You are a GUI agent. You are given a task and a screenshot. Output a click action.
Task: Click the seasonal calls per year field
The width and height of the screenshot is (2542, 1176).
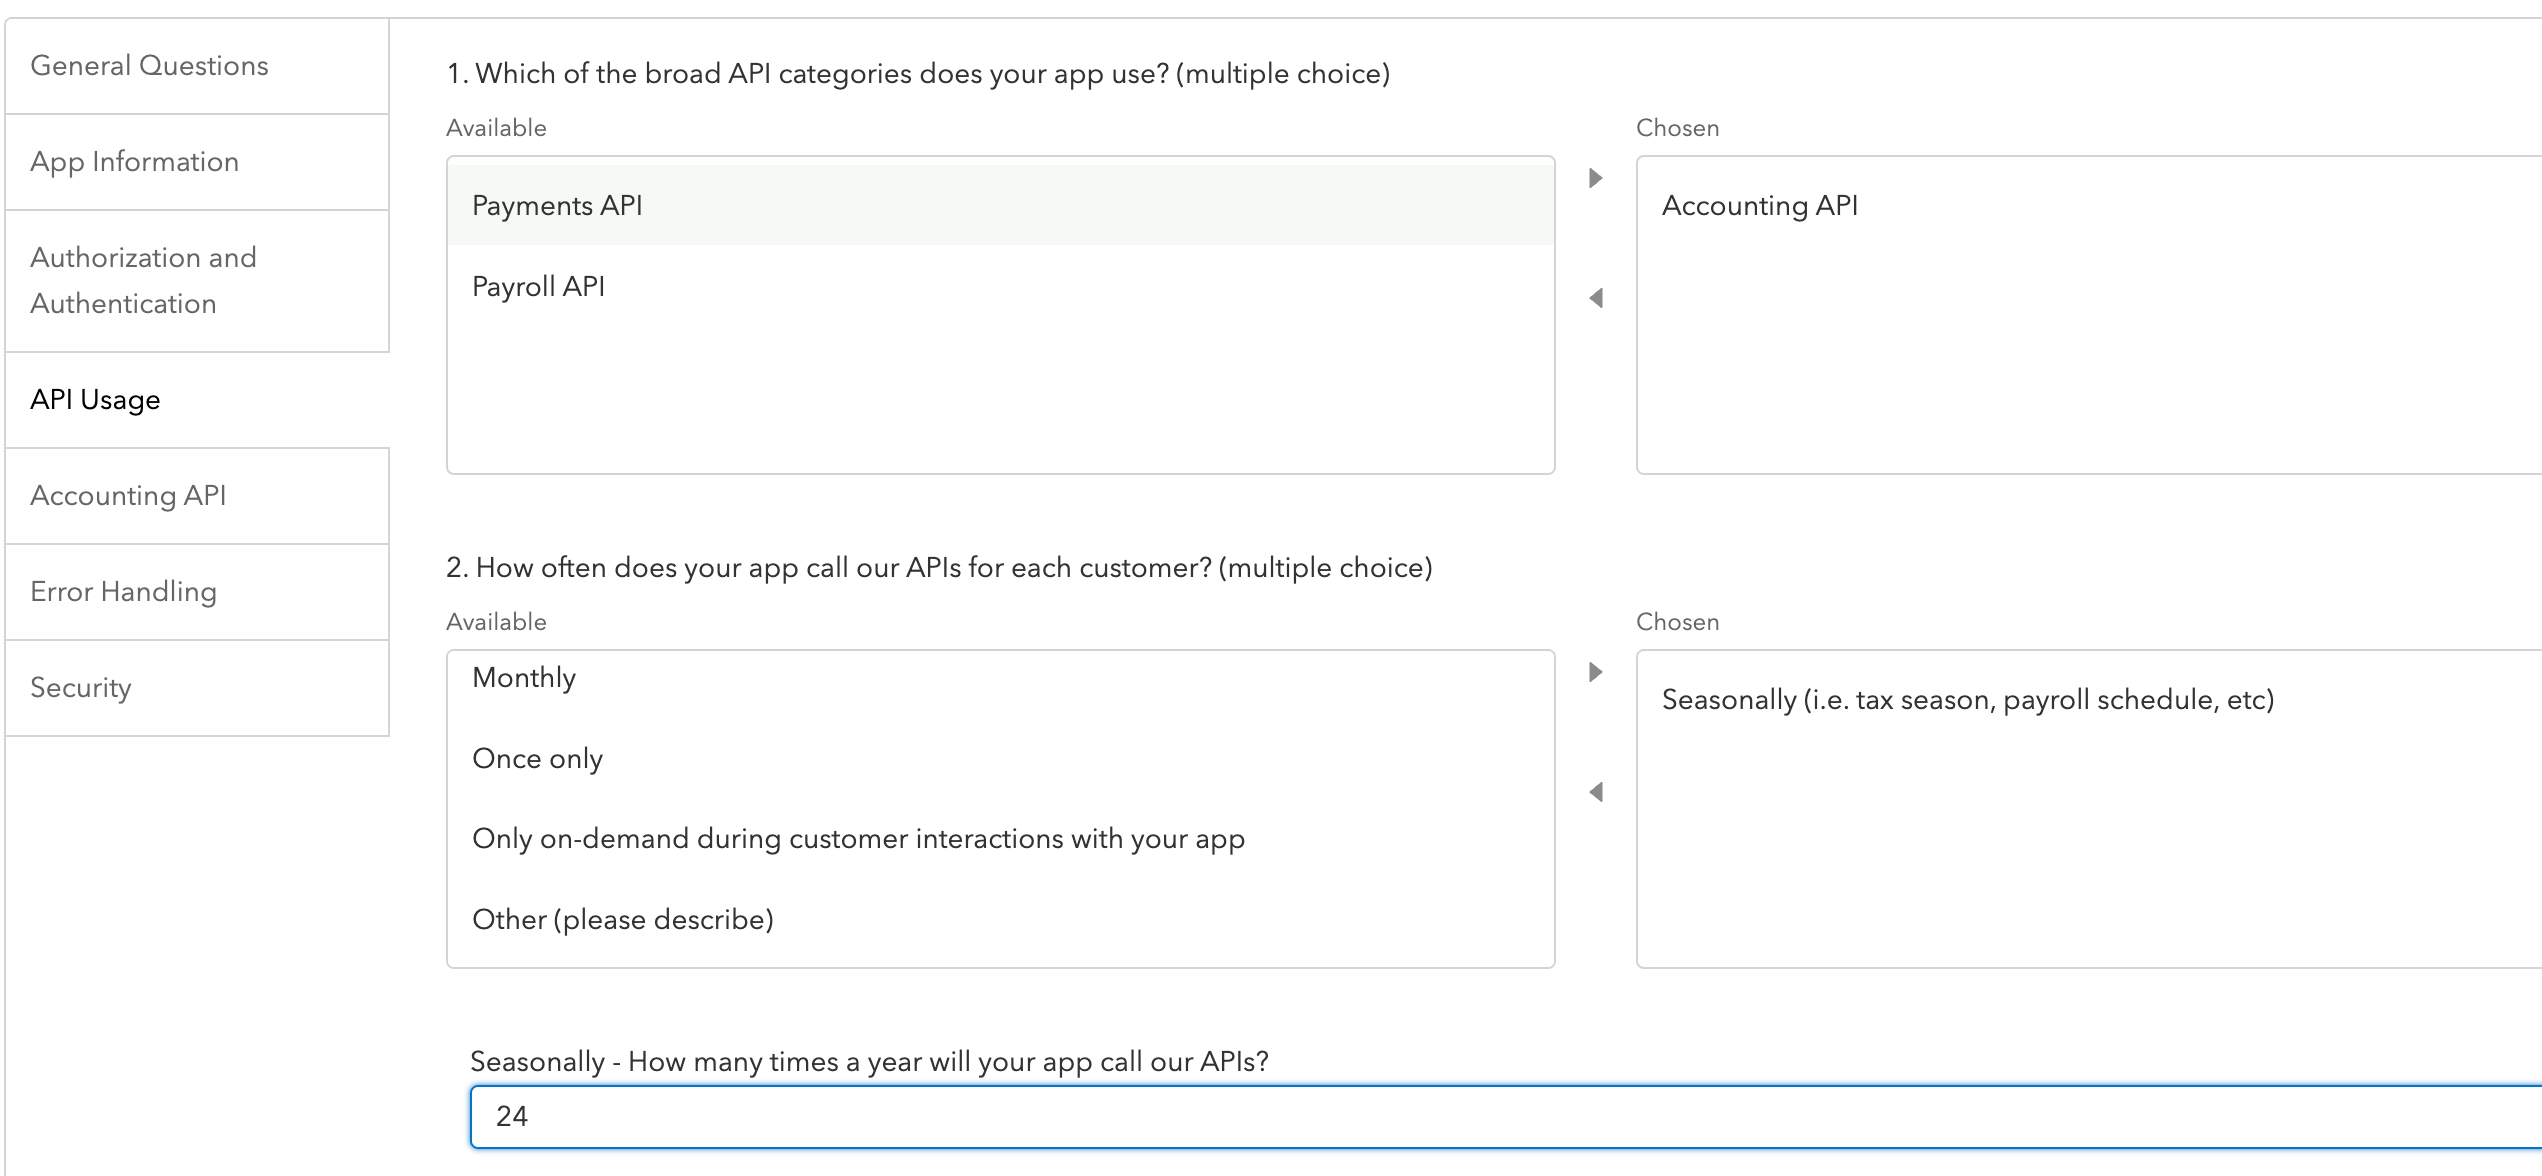pyautogui.click(x=1500, y=1116)
